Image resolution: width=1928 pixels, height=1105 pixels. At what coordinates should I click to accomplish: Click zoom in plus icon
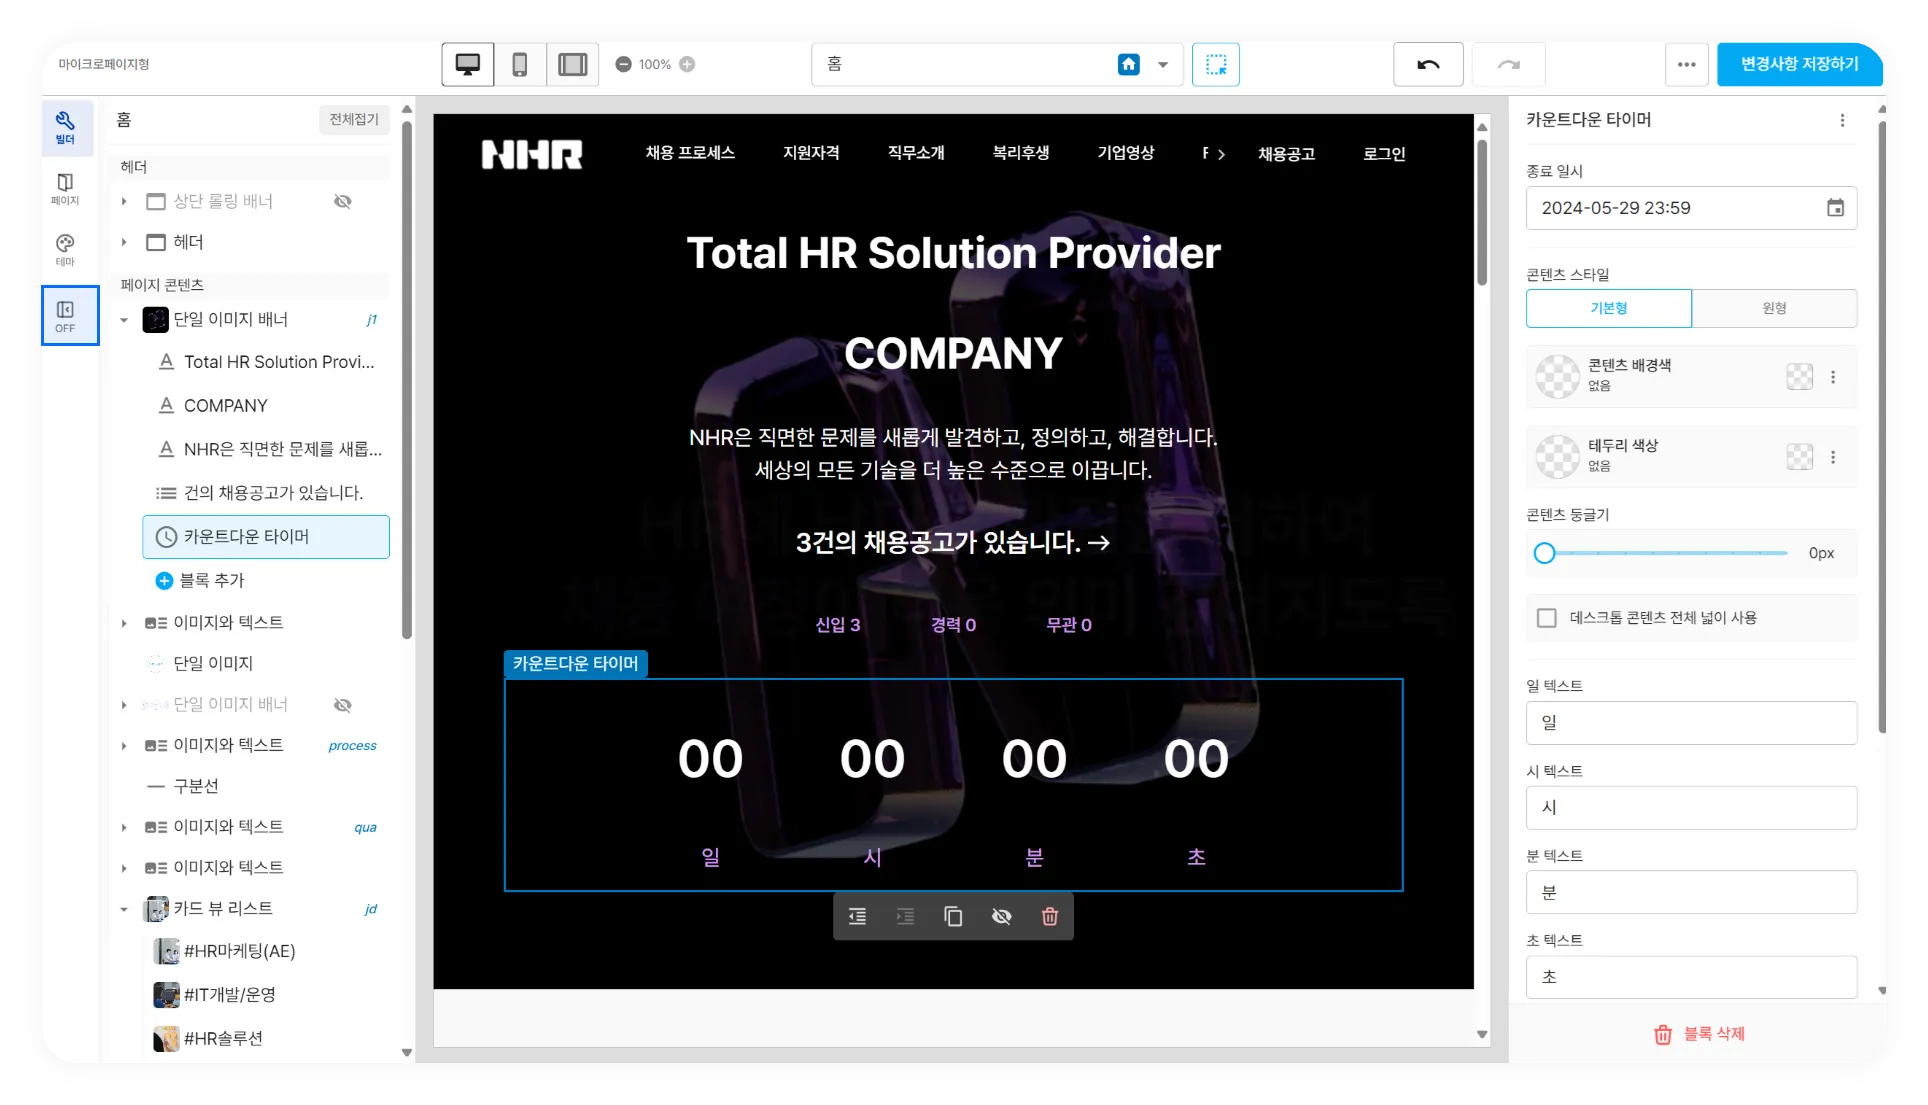tap(687, 64)
